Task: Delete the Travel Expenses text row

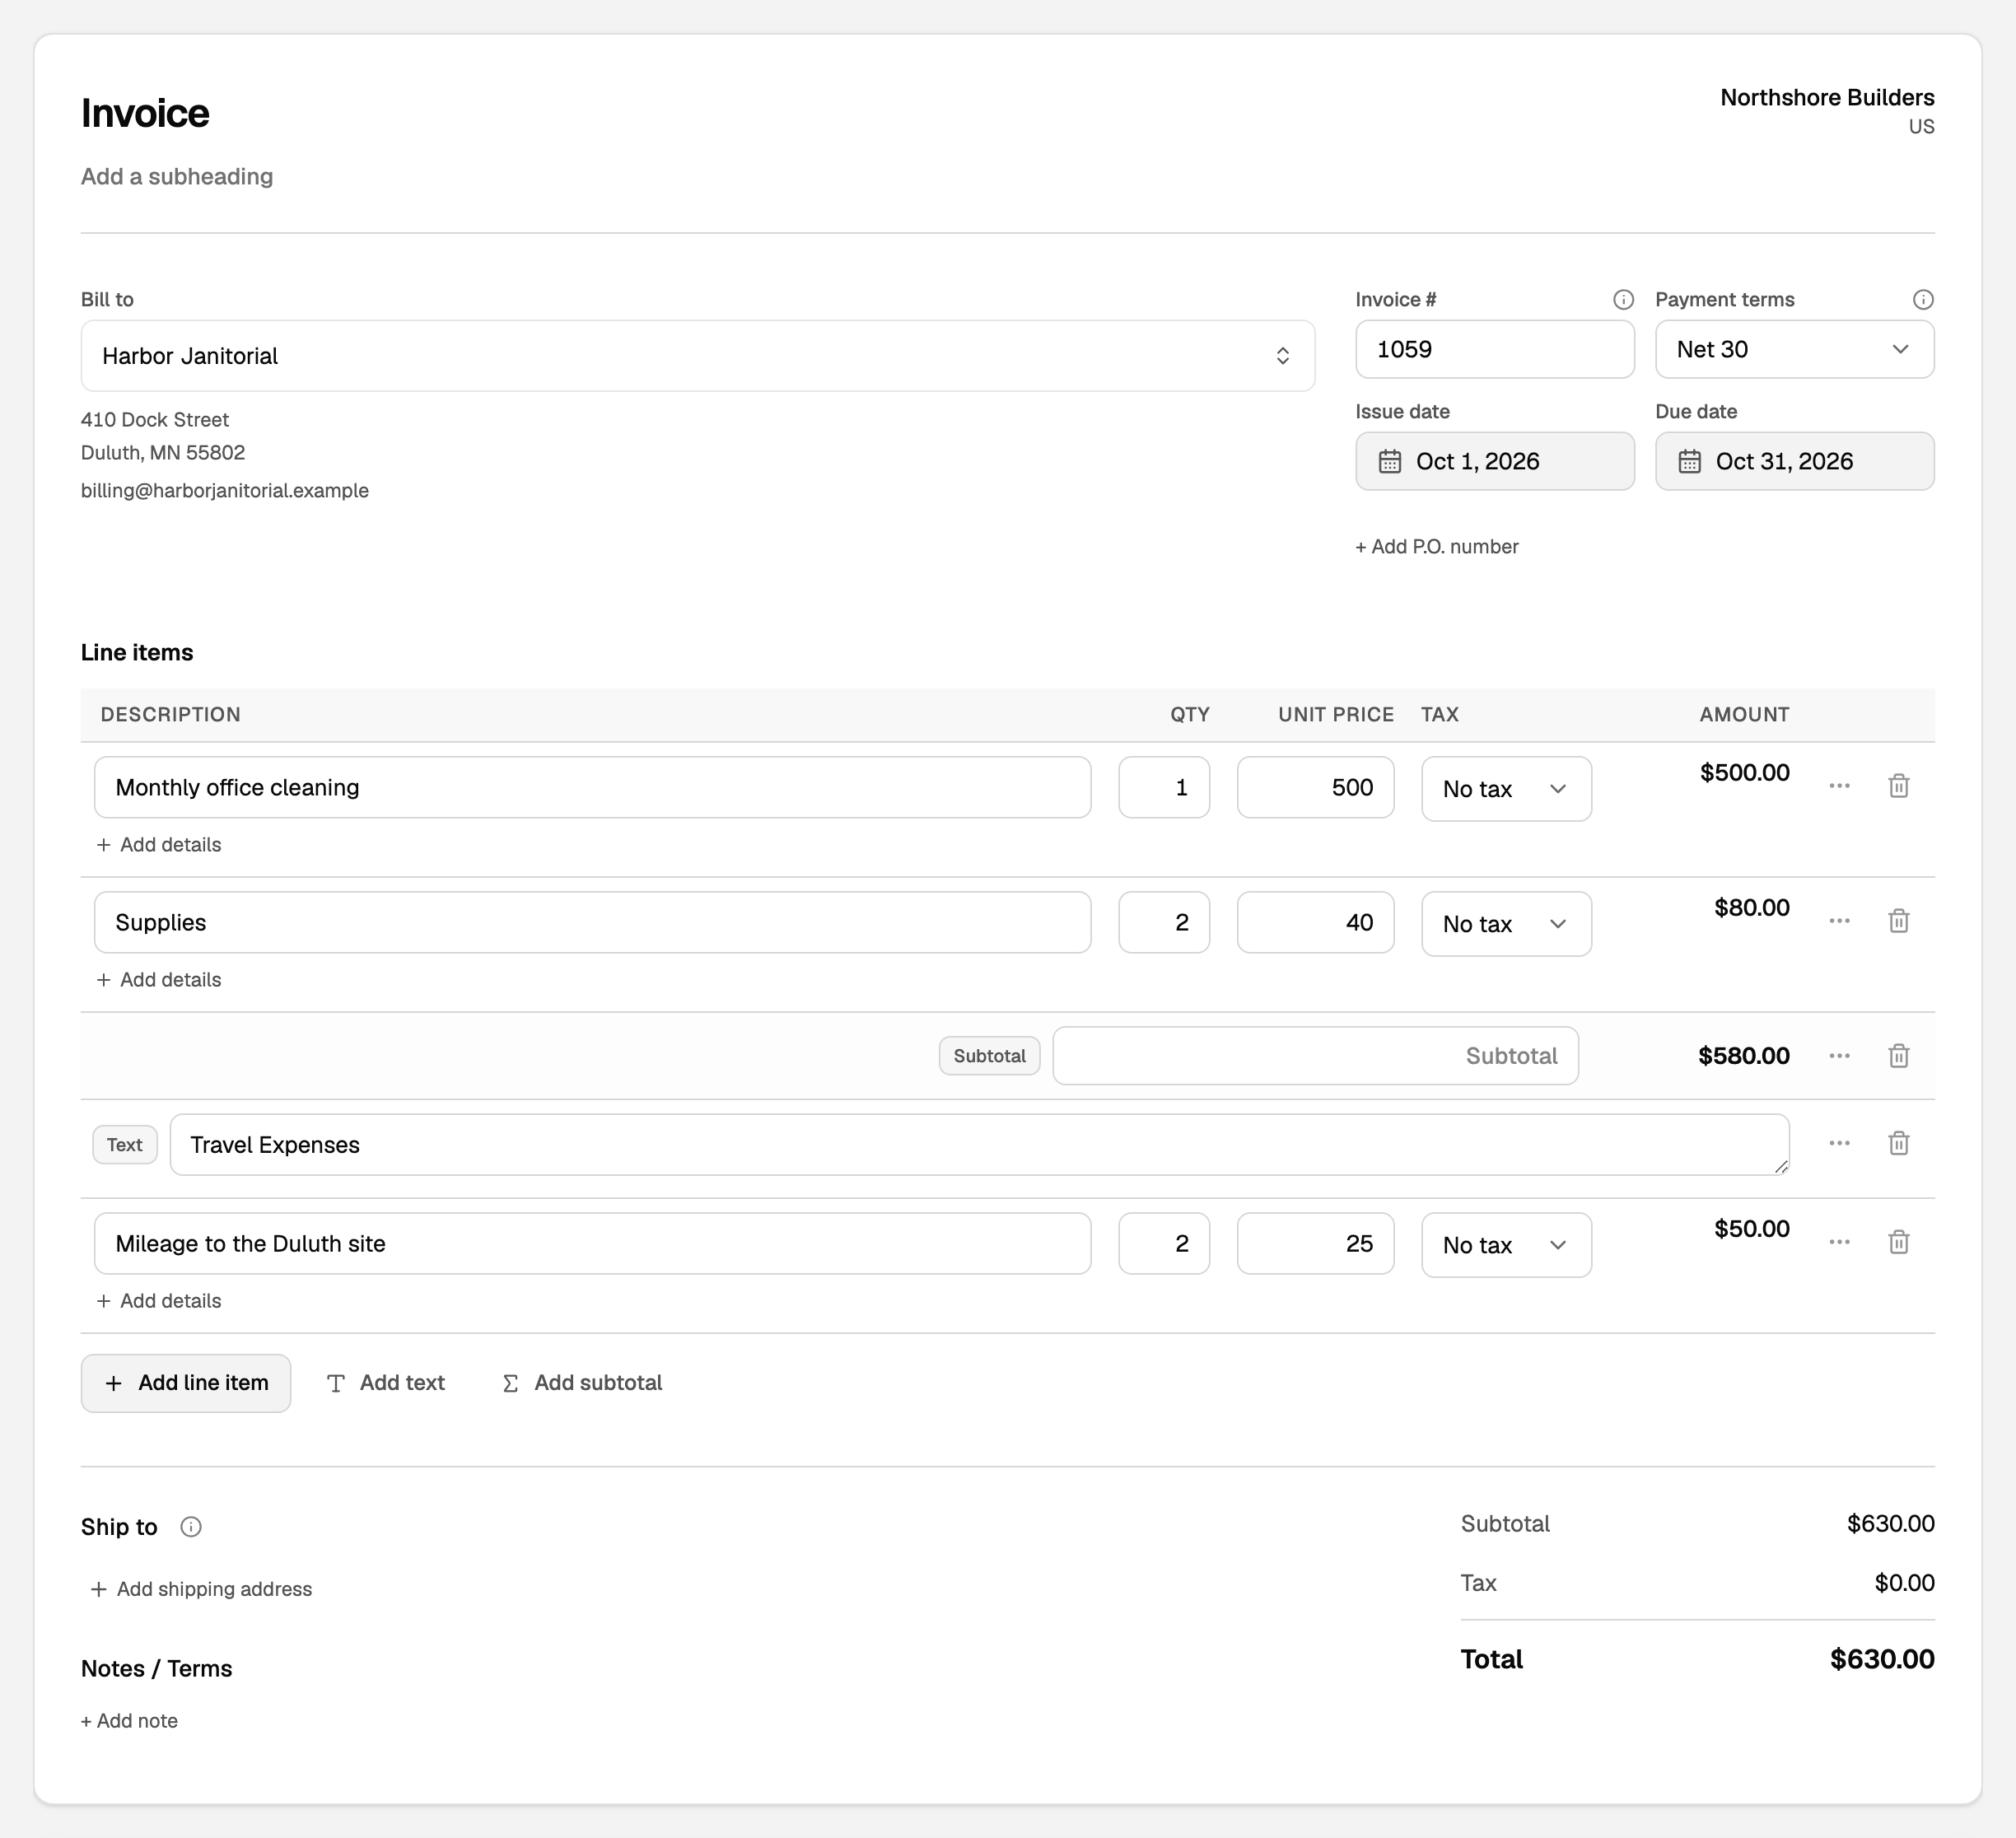Action: [x=1898, y=1143]
